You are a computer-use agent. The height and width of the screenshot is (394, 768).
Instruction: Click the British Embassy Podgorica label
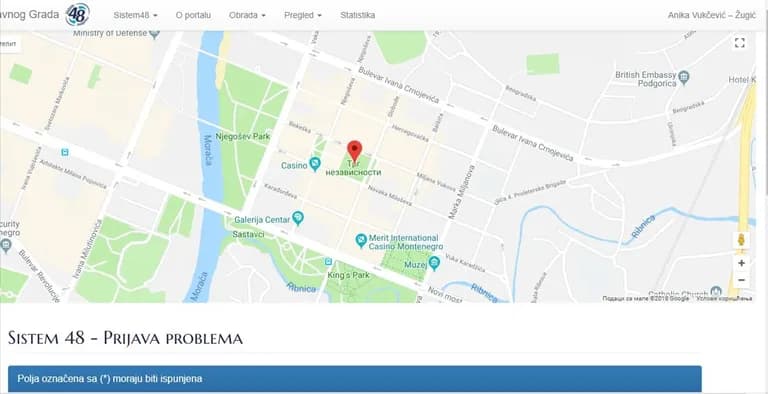(x=646, y=79)
